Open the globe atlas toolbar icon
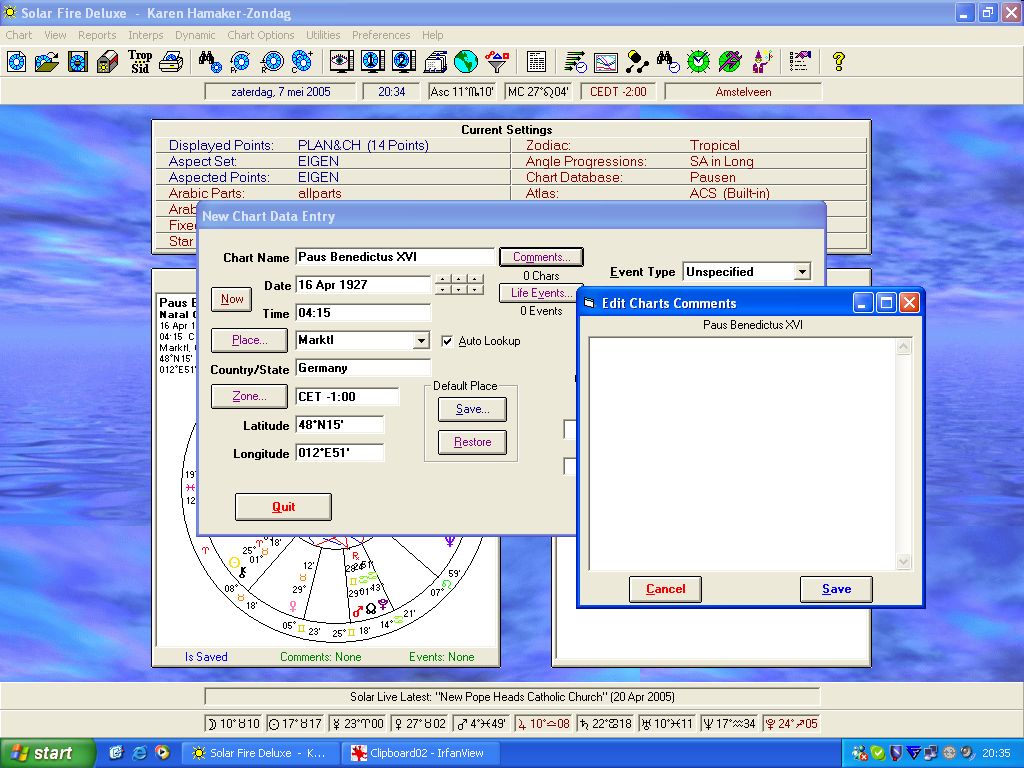 tap(466, 62)
